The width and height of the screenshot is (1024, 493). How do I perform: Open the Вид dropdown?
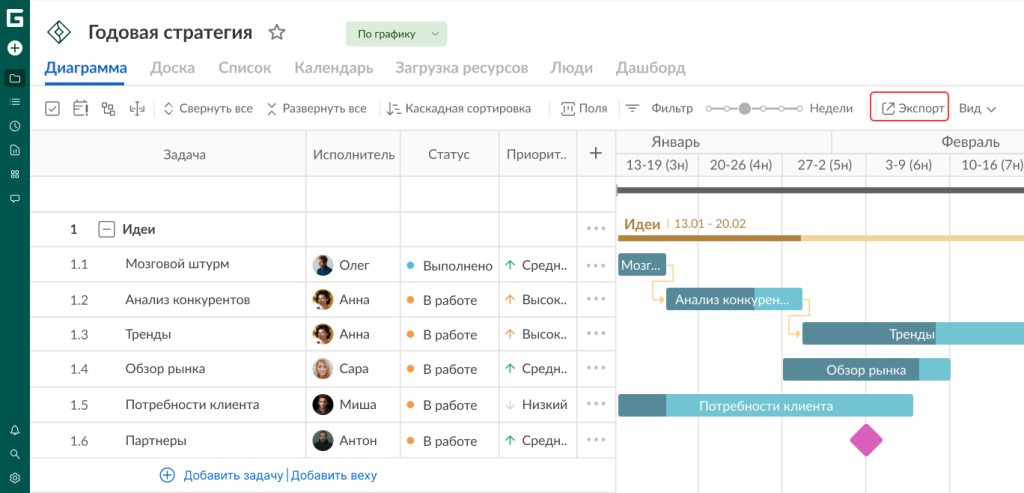977,109
